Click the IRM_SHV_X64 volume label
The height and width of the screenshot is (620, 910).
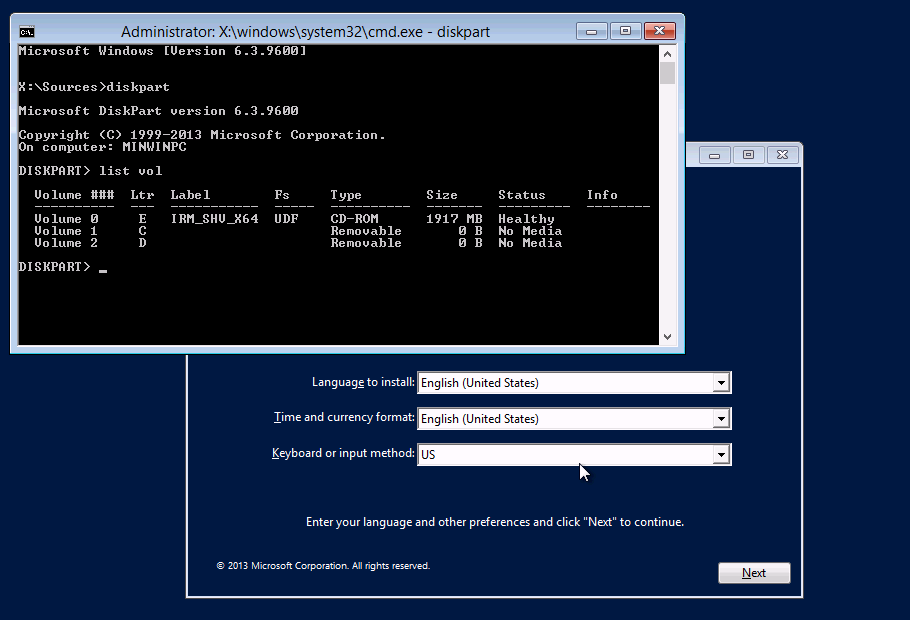214,219
